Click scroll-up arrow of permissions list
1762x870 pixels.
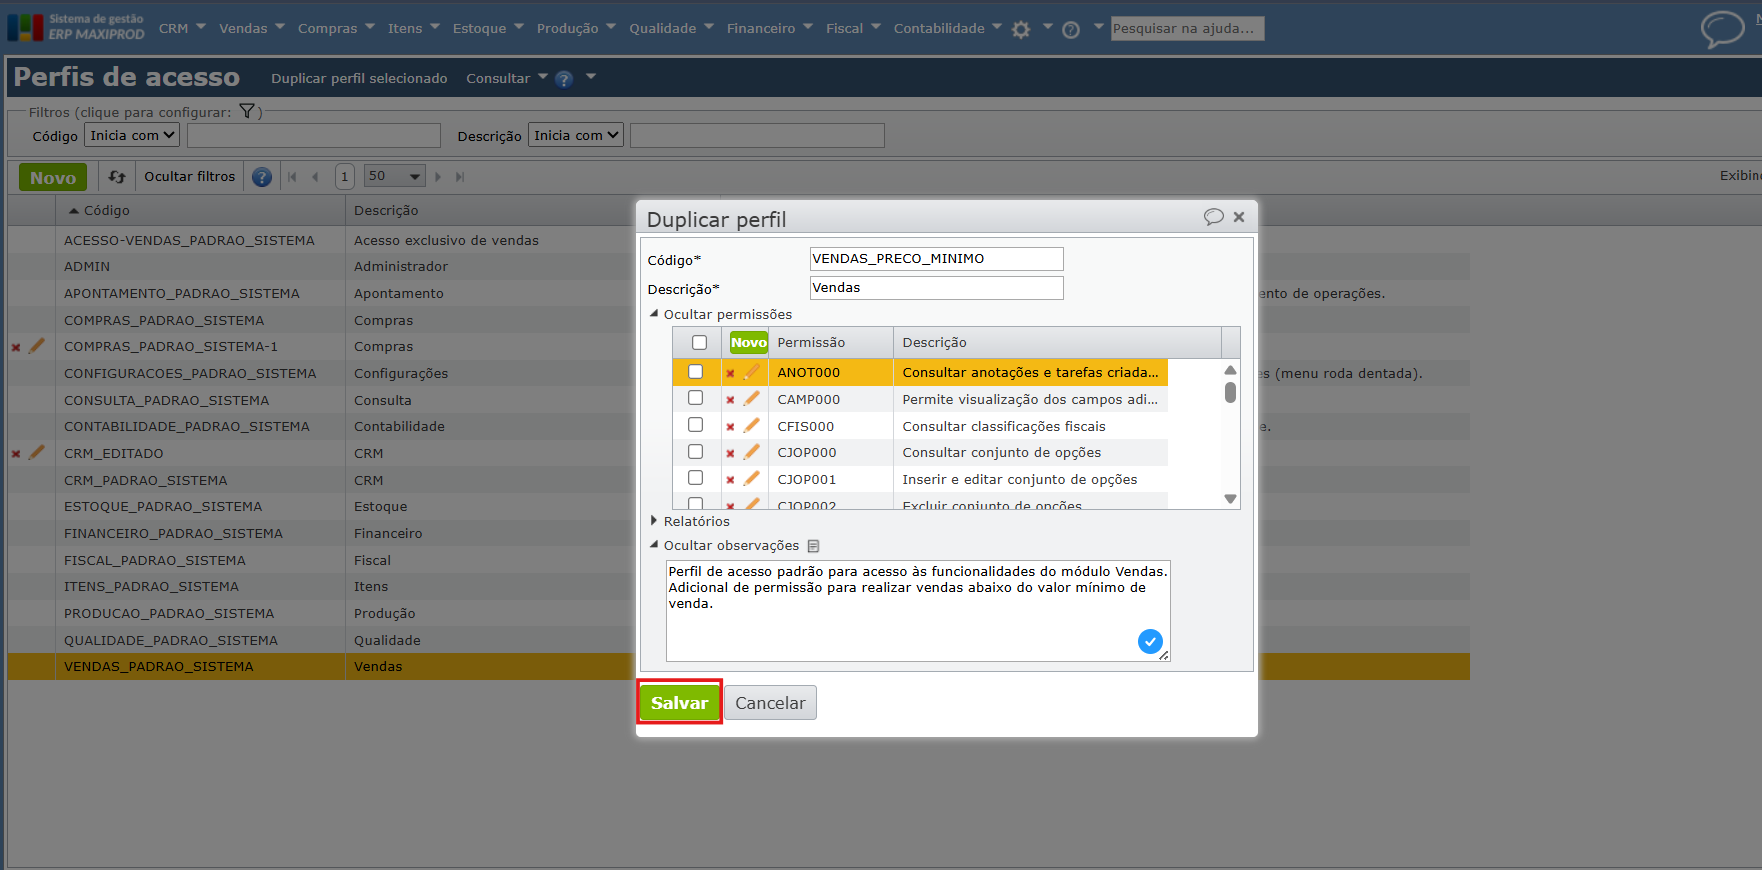(x=1230, y=370)
